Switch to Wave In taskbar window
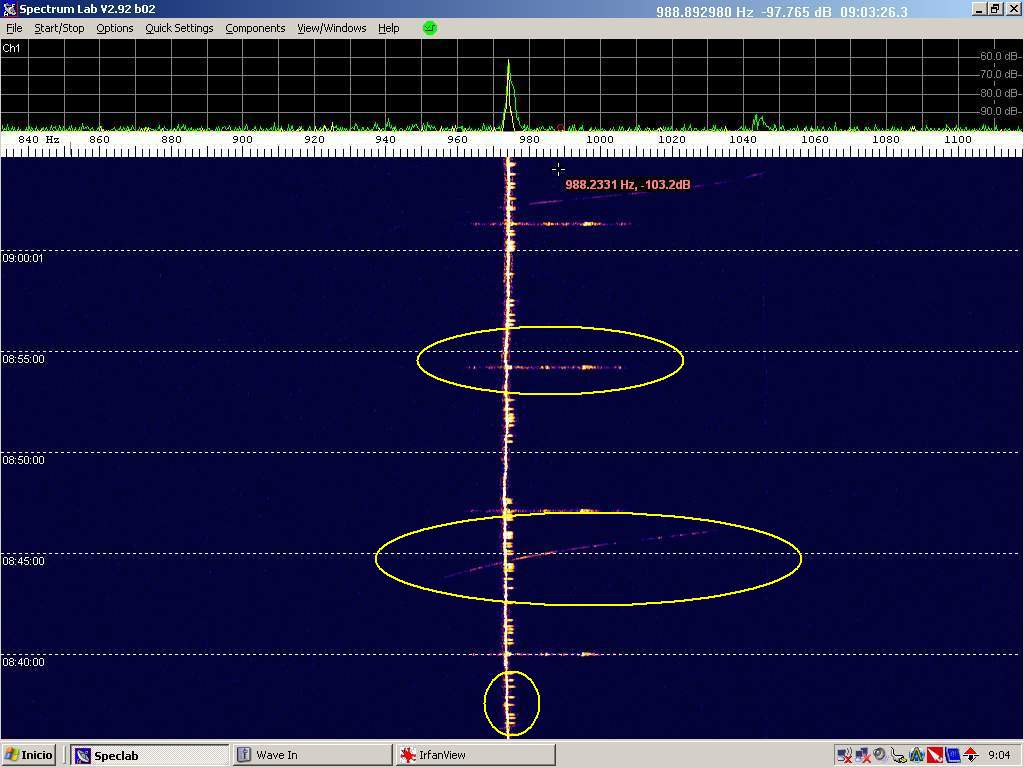 [x=311, y=755]
